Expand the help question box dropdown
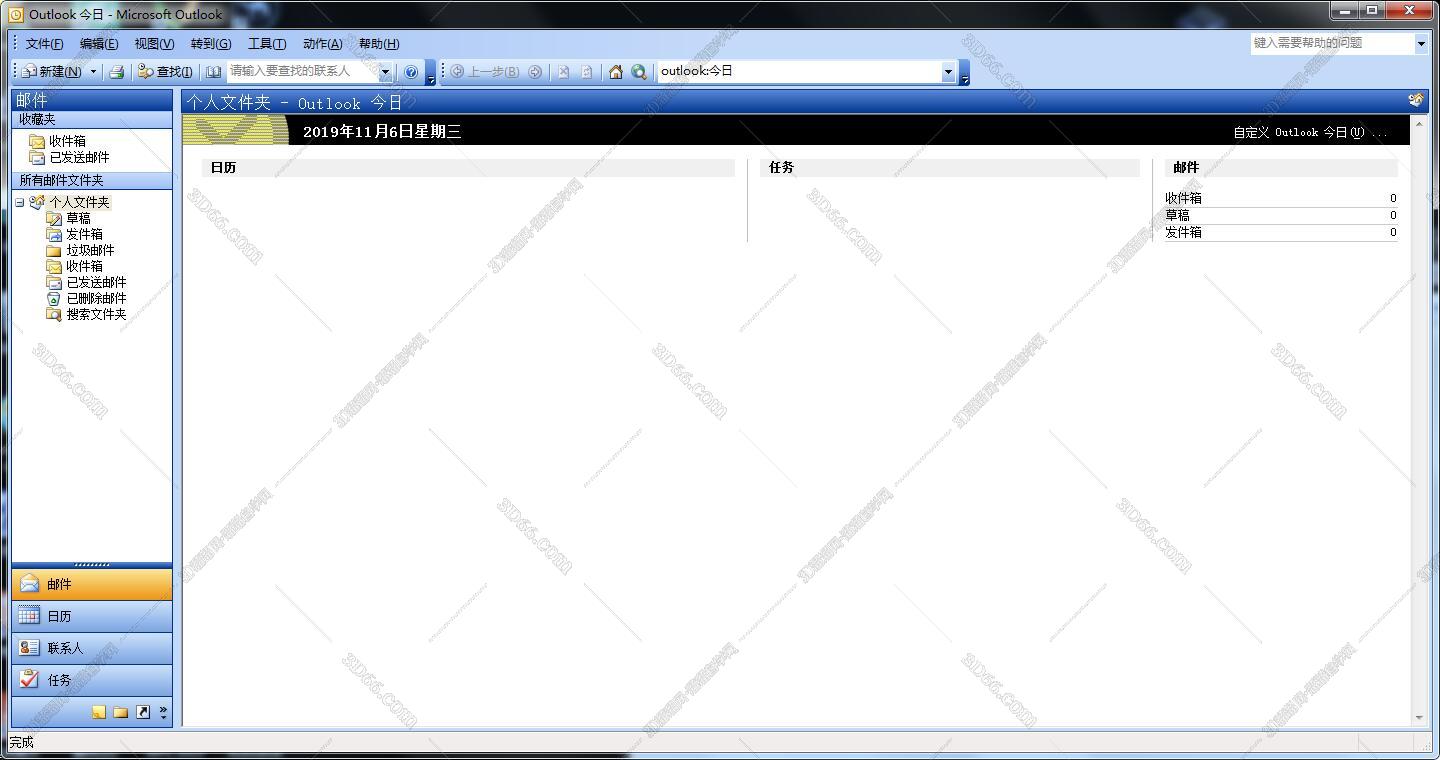Screen dimensions: 1440x760 click(1421, 43)
